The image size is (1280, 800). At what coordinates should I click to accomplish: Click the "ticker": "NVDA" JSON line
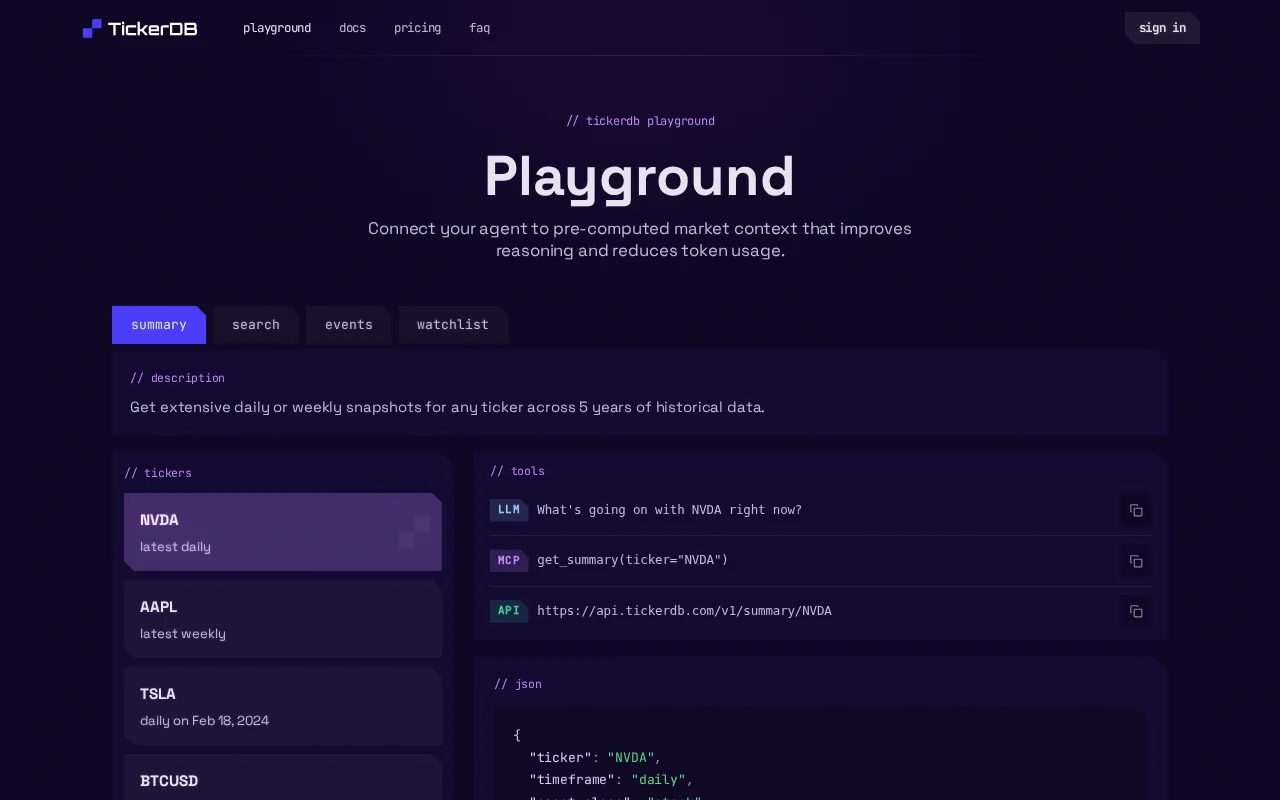tap(595, 757)
